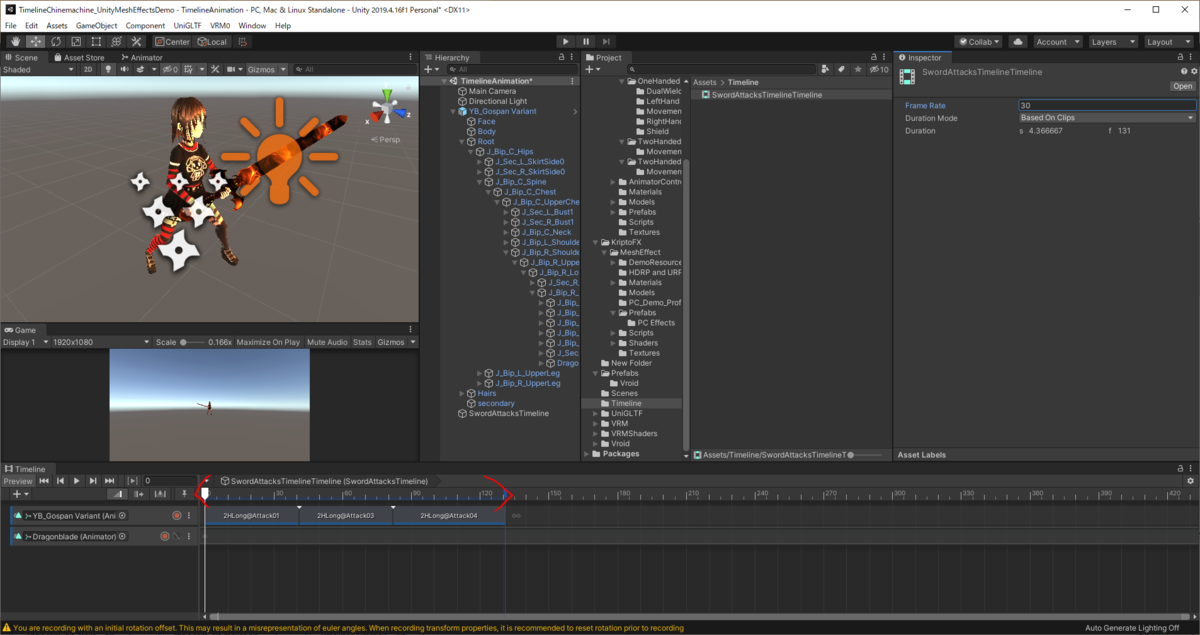This screenshot has width=1200, height=635.
Task: Click the Frame Rate input field
Action: point(1107,105)
